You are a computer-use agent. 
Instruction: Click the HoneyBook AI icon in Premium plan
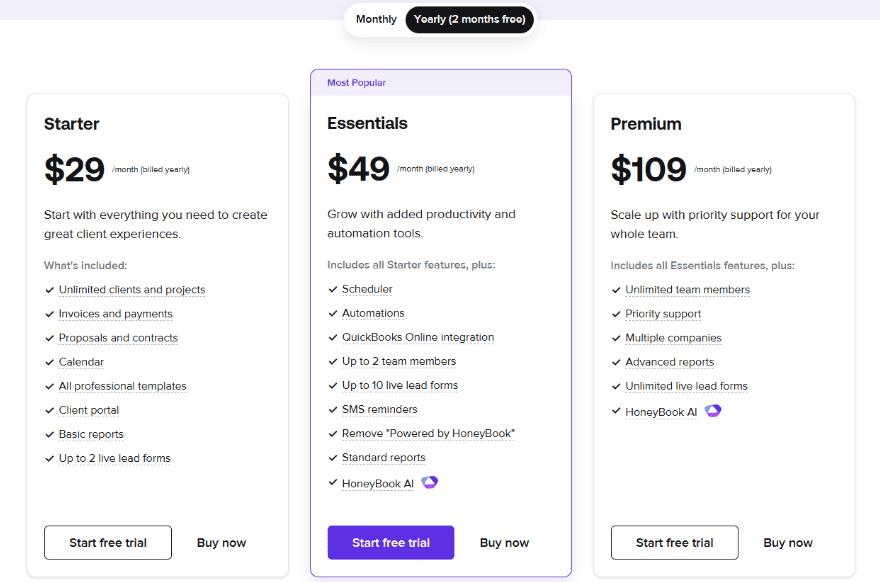(x=713, y=411)
